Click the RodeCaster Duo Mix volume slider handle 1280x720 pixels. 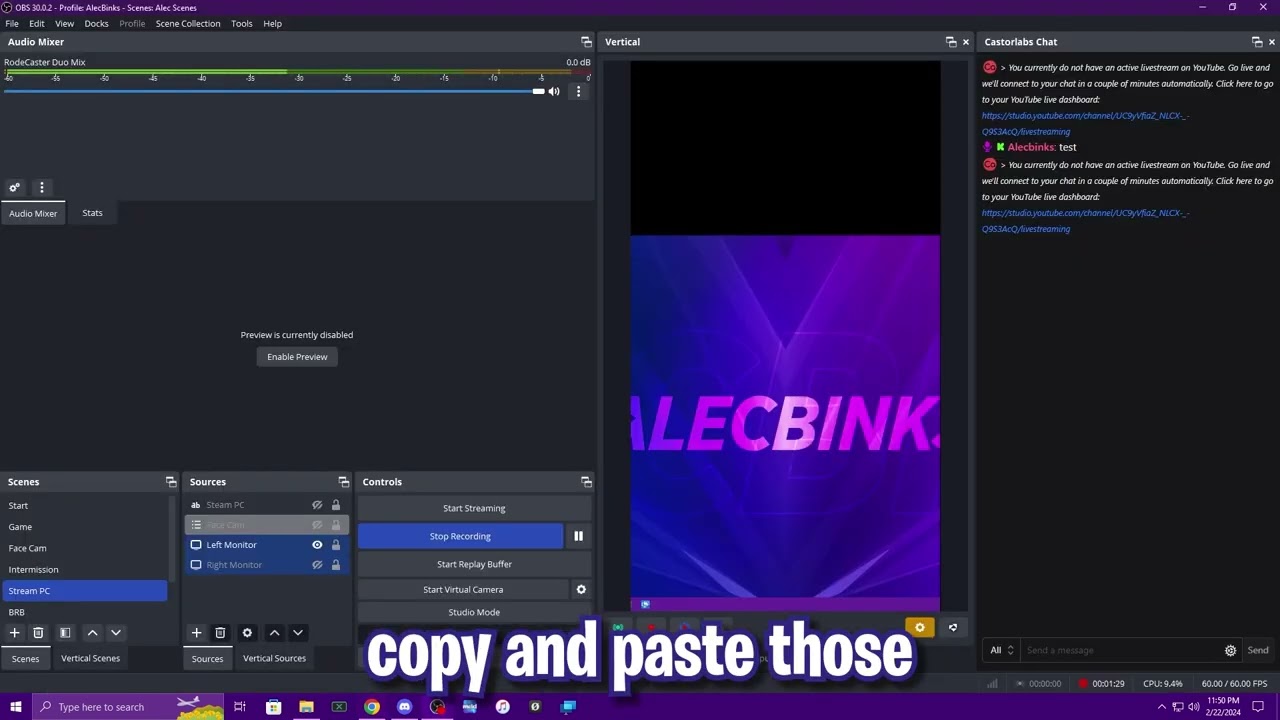[539, 91]
